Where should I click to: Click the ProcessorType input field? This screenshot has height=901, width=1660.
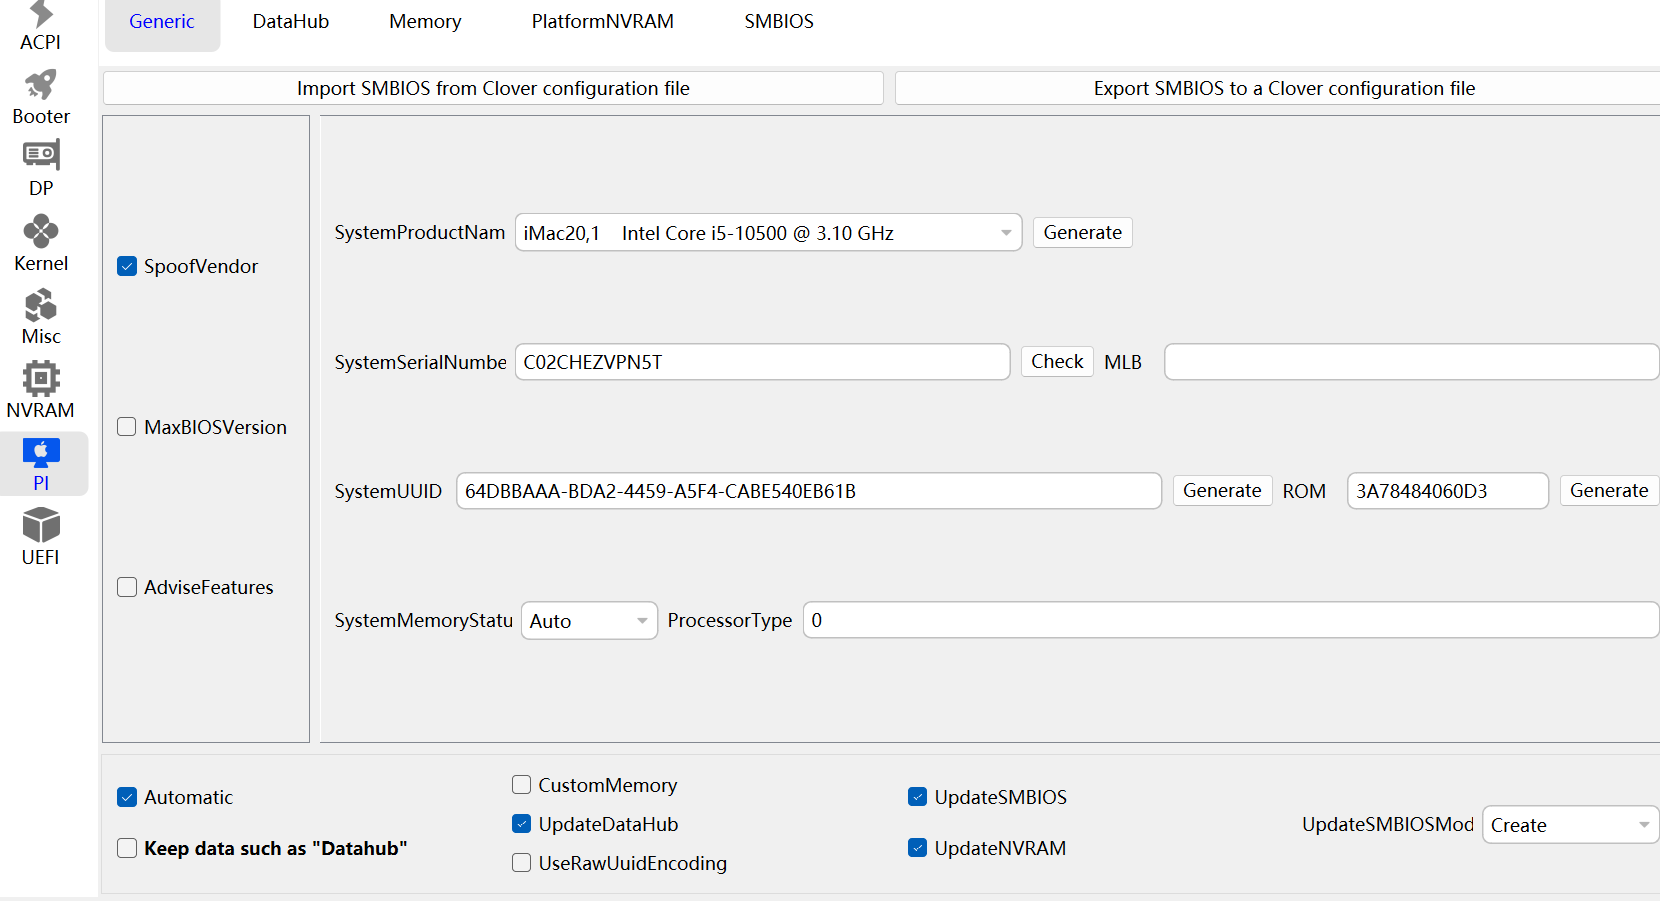[x=1231, y=620]
